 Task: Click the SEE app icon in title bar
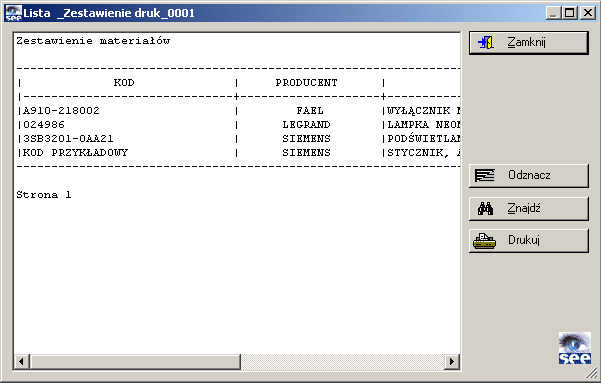point(13,13)
